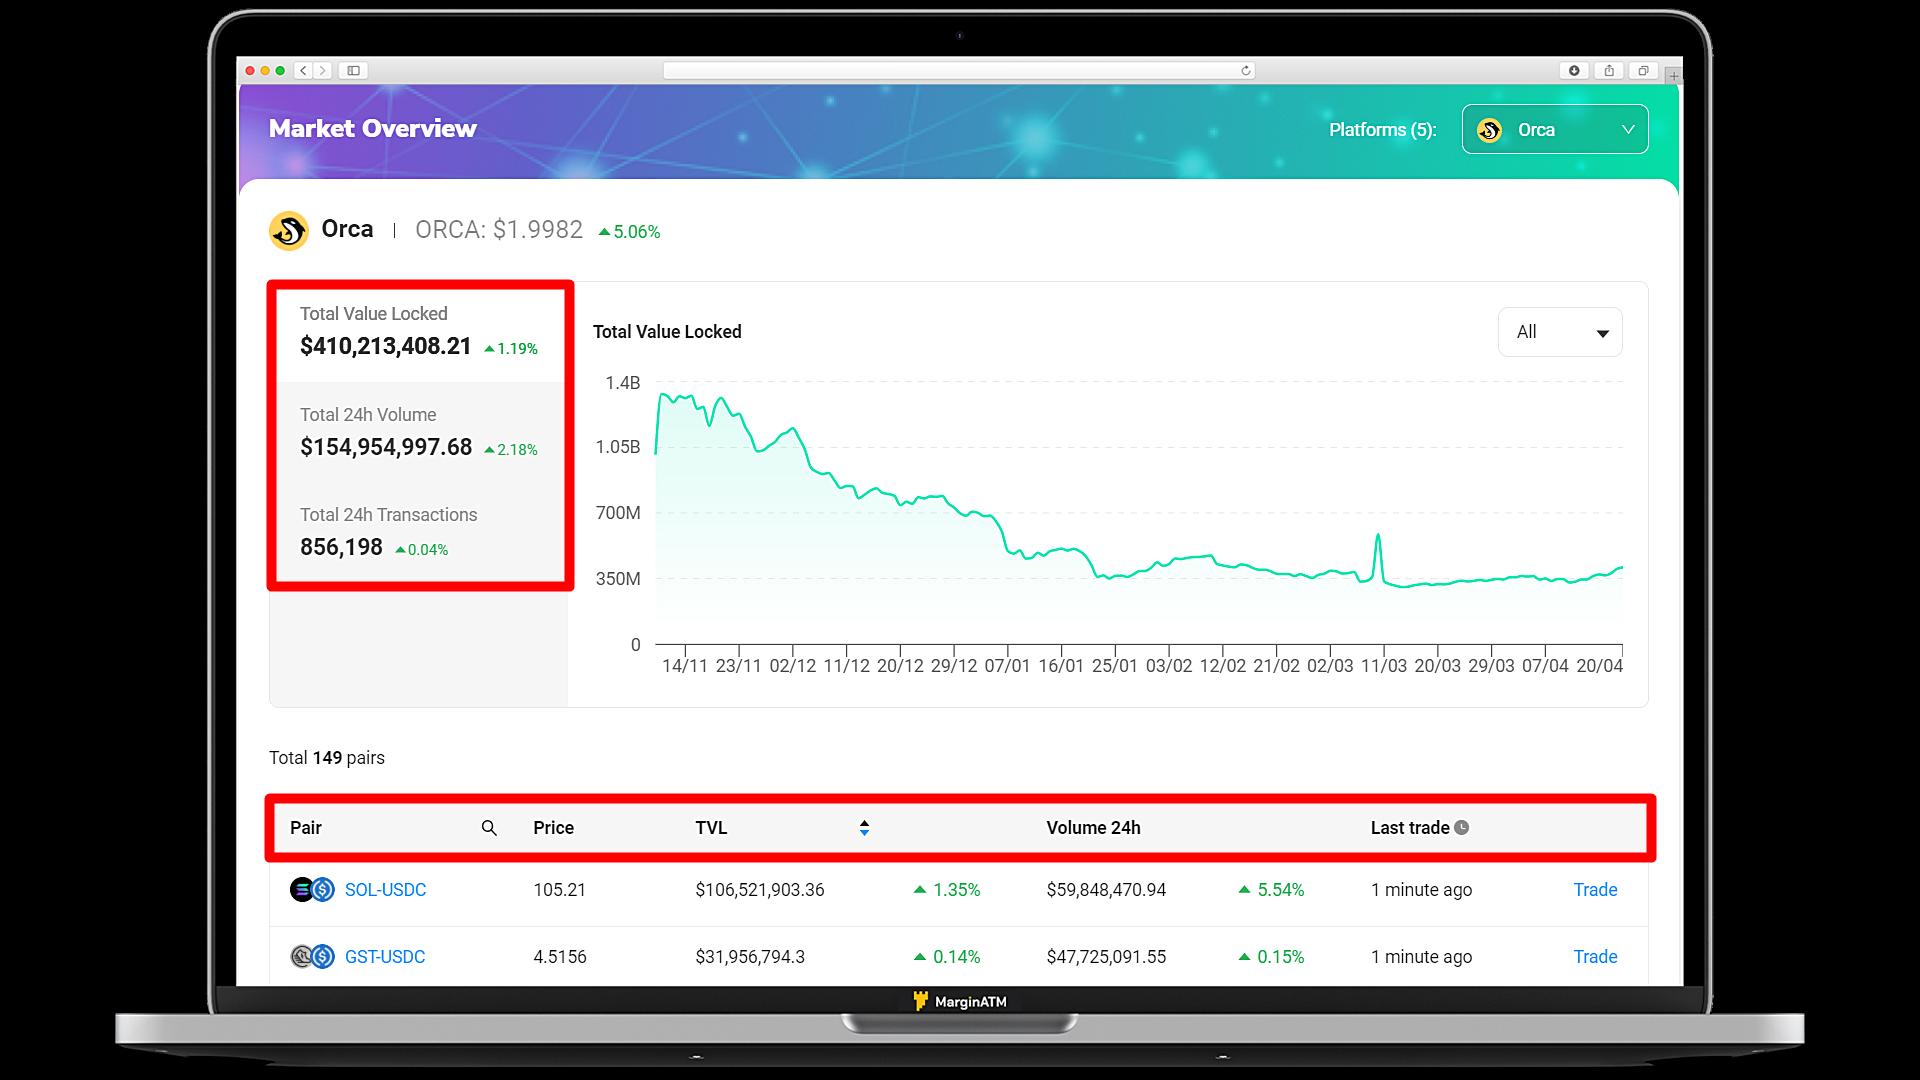Click SOL-USDC volume $59,848,470.94

tap(1106, 890)
